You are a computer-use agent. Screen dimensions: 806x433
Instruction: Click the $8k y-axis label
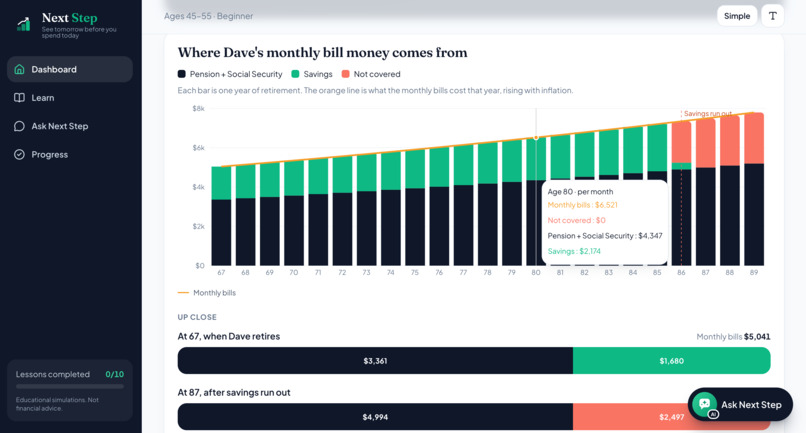pyautogui.click(x=198, y=109)
